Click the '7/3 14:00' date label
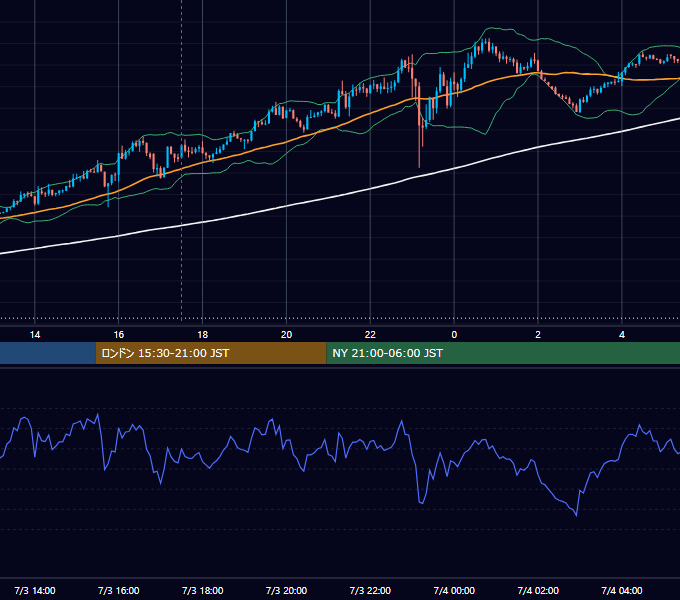Image resolution: width=680 pixels, height=600 pixels. pos(35,590)
